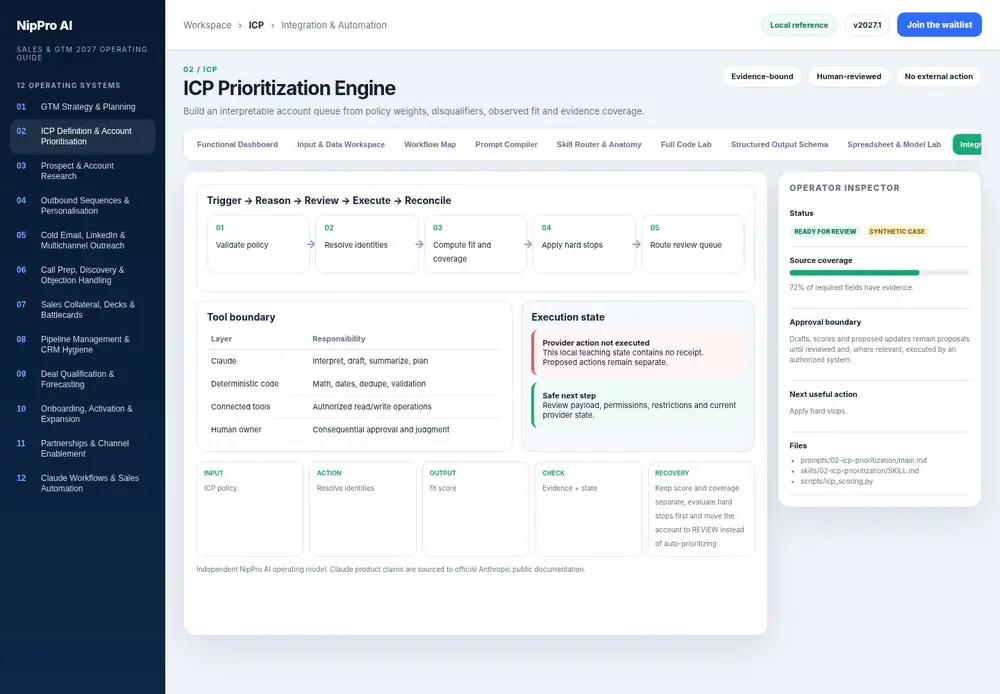
Task: Click the Connected tools table row
Action: pyautogui.click(x=354, y=407)
